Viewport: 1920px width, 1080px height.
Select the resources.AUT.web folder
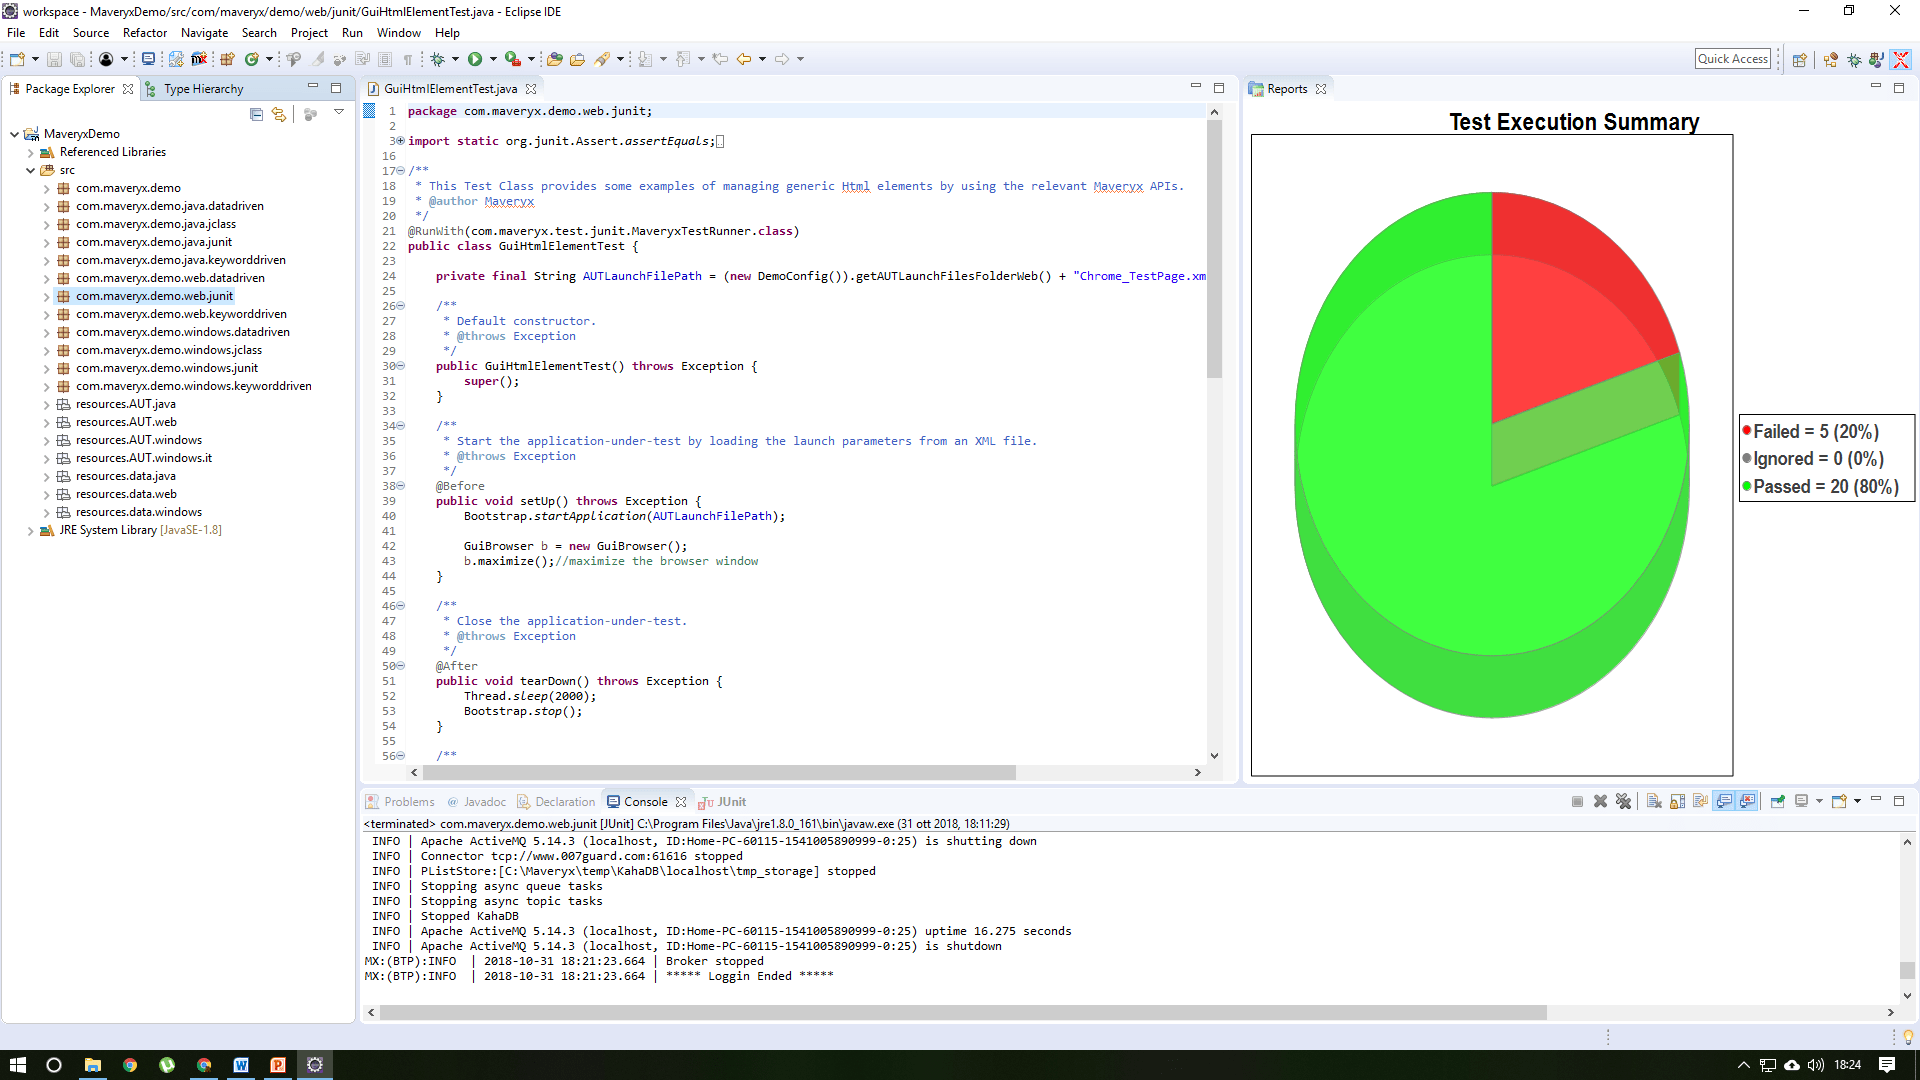pyautogui.click(x=126, y=422)
